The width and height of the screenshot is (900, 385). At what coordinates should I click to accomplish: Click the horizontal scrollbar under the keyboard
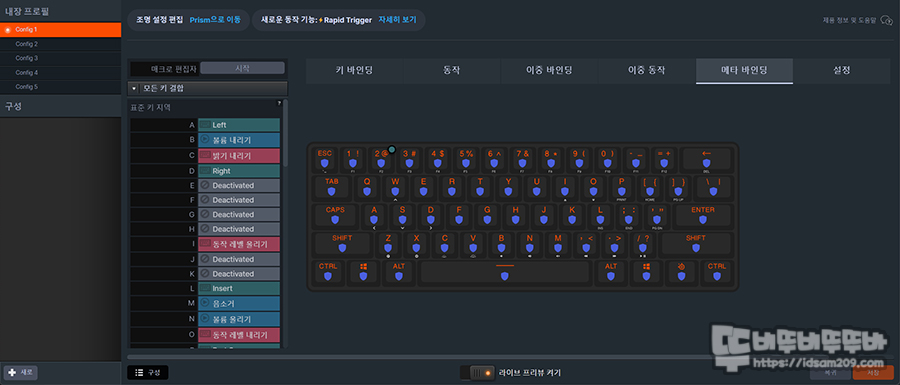pyautogui.click(x=478, y=357)
